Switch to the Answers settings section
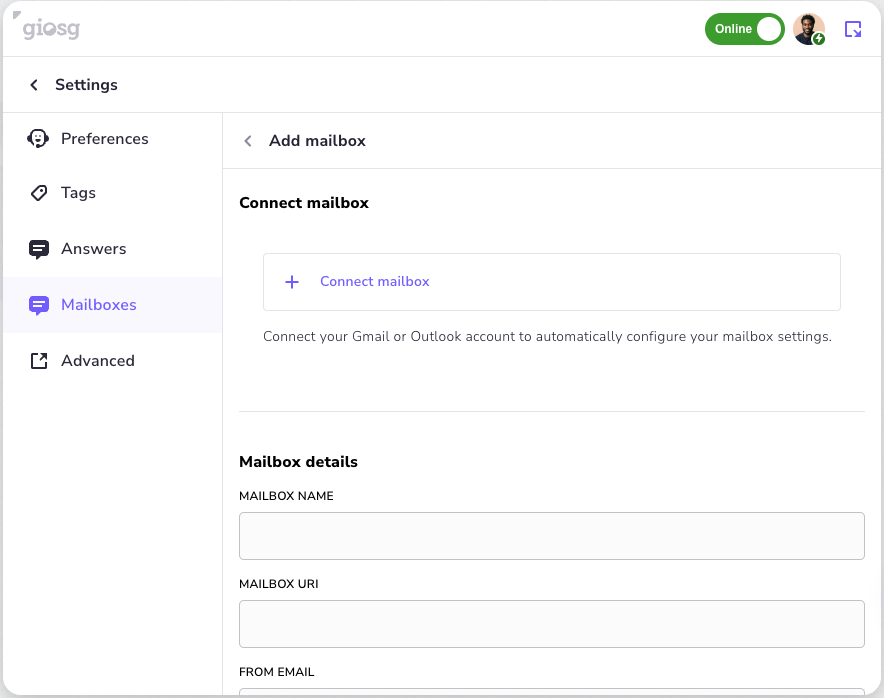884x698 pixels. point(94,248)
